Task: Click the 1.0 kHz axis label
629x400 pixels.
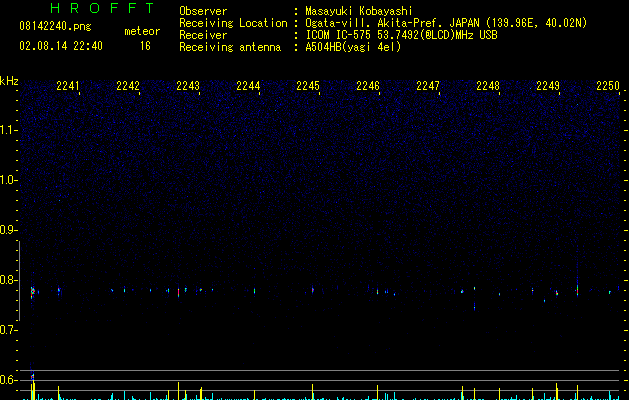Action: click(x=8, y=180)
